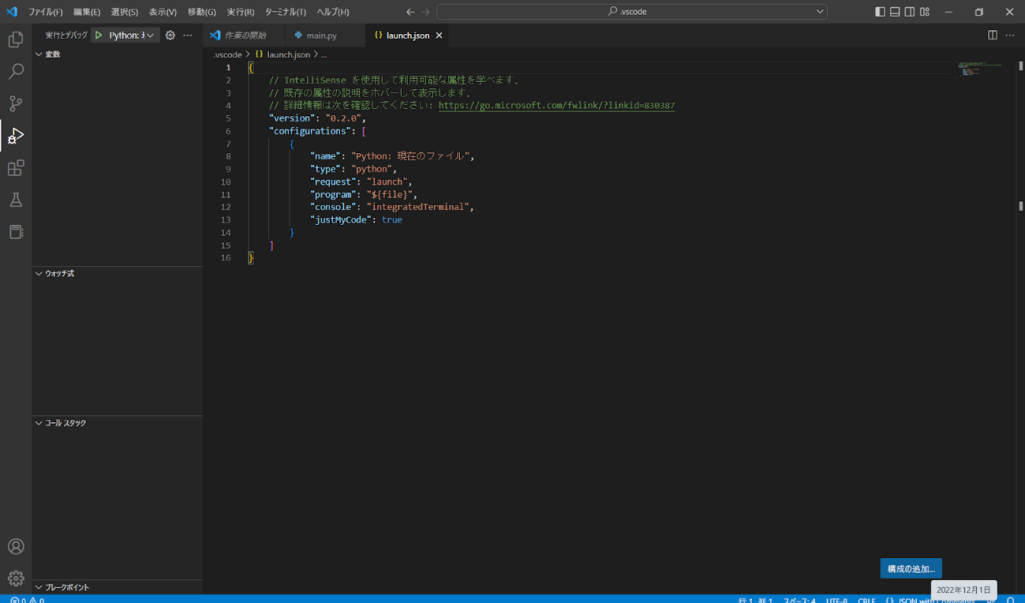Open the customize layout icon
This screenshot has width=1025, height=603.
(924, 12)
